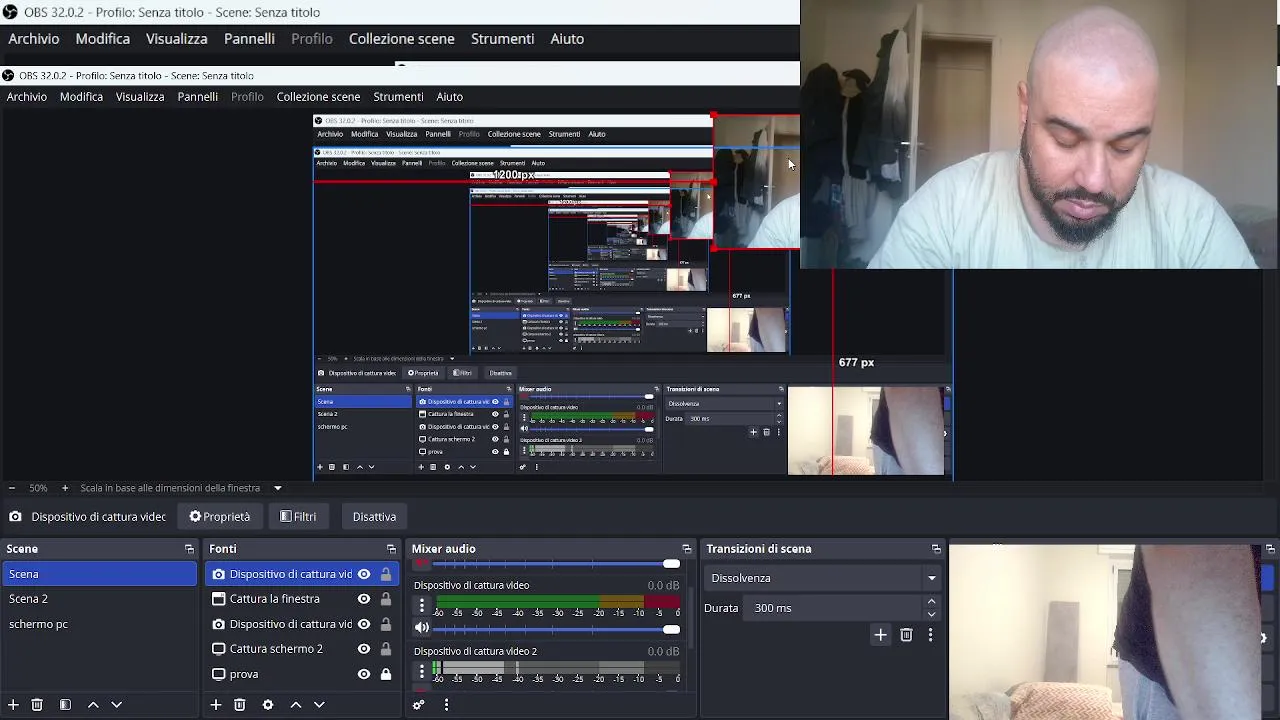Open options dots for Dispositivo di cattura video channel

click(422, 605)
